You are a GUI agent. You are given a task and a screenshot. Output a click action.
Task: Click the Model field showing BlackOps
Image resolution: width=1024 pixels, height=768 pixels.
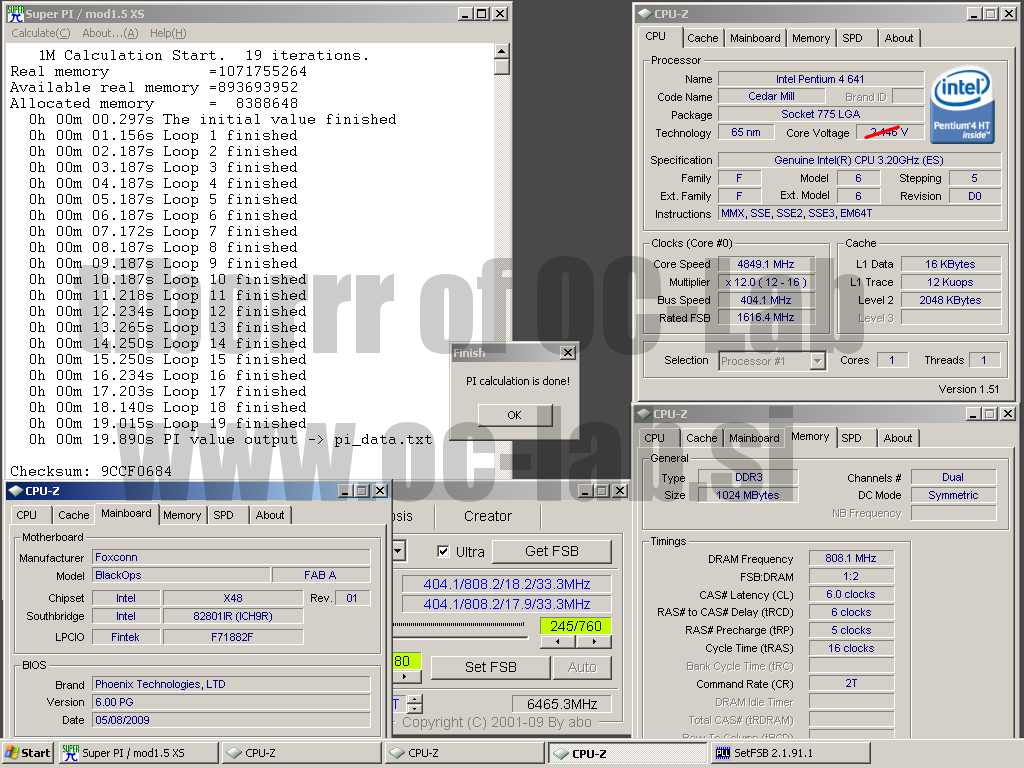(x=182, y=575)
